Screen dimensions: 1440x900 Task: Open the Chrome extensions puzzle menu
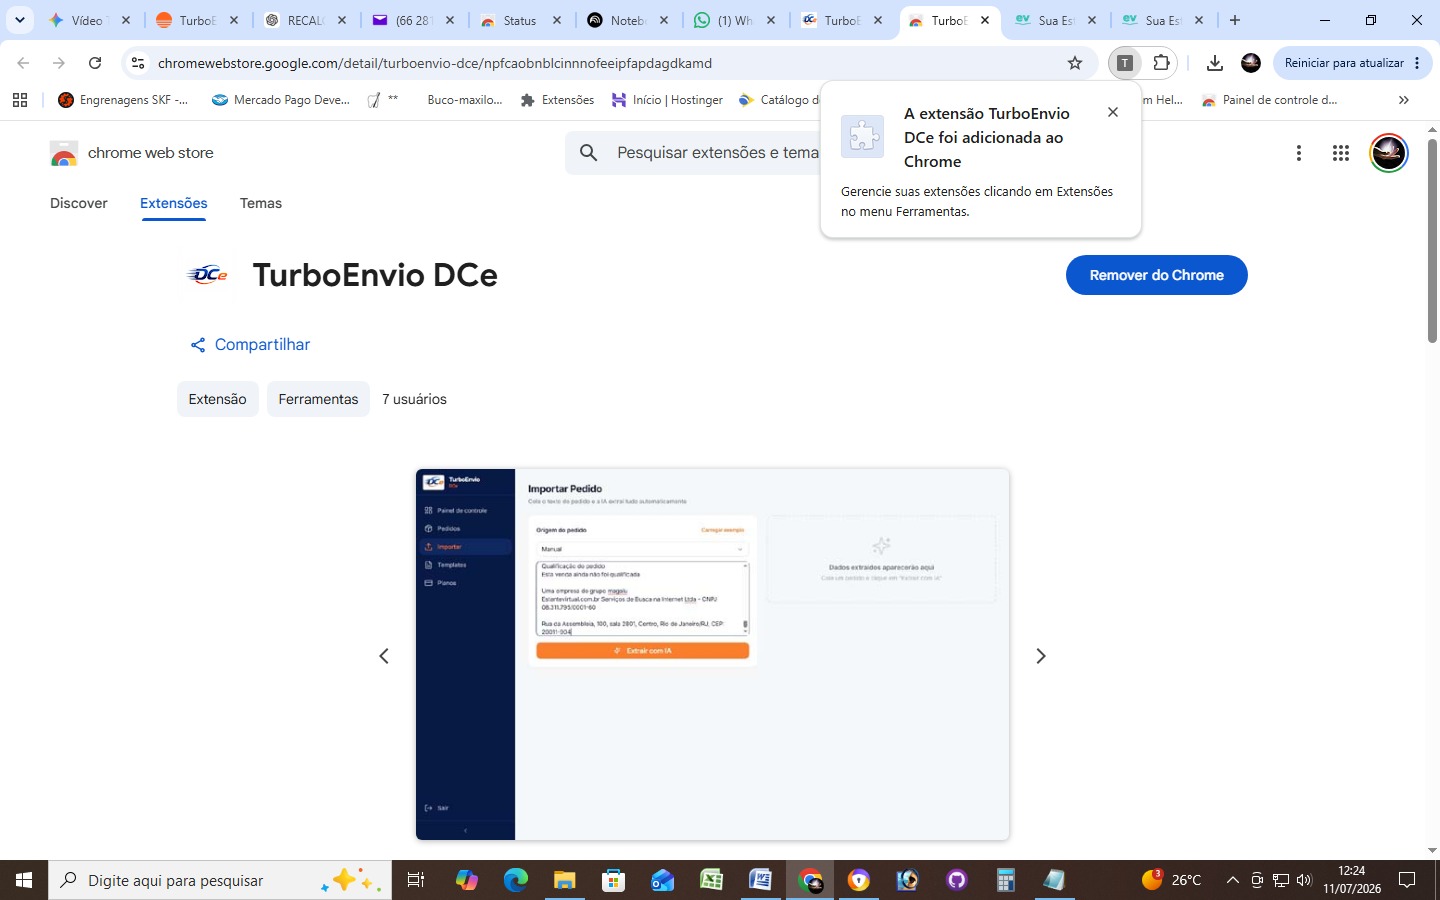(1161, 63)
